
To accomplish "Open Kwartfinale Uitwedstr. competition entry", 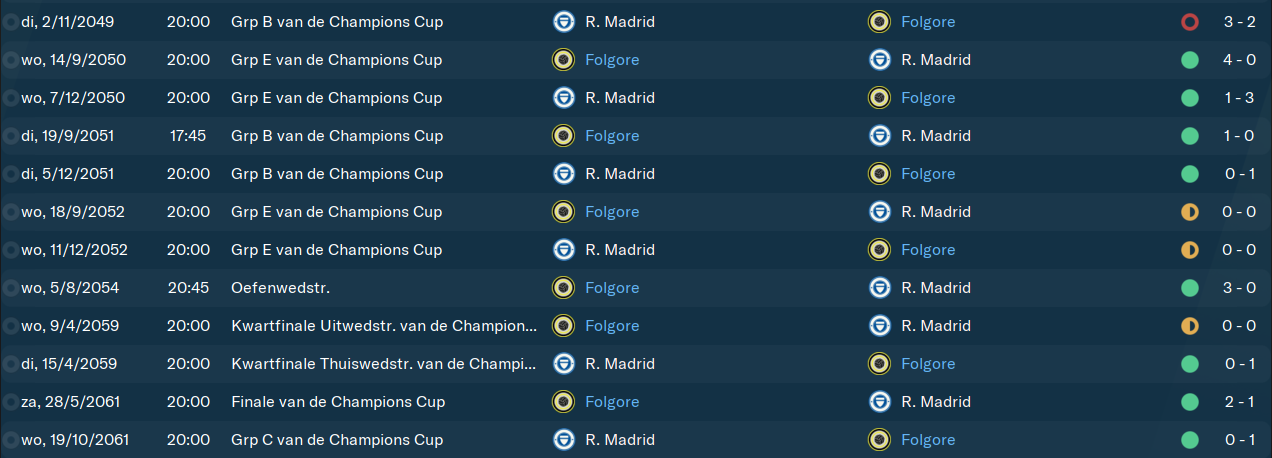I will (384, 326).
